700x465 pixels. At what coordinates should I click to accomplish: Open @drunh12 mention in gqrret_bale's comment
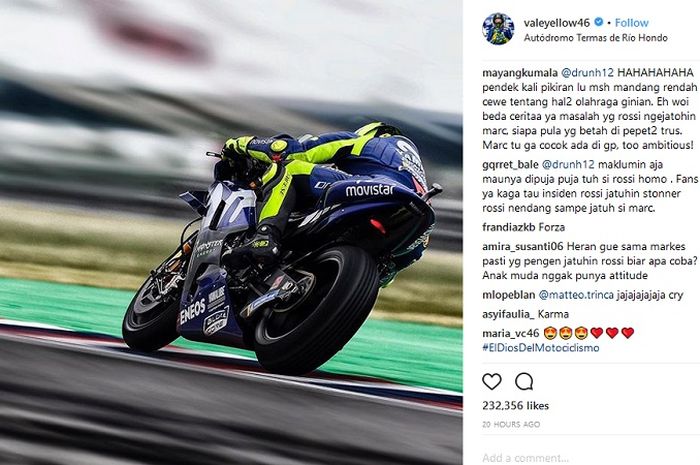(x=568, y=165)
